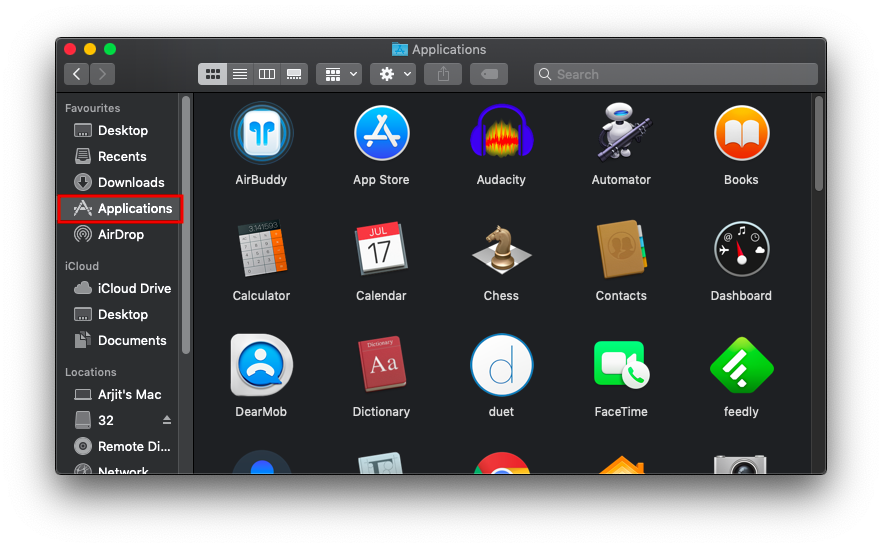Select the duet app icon
This screenshot has width=882, height=548.
(501, 365)
